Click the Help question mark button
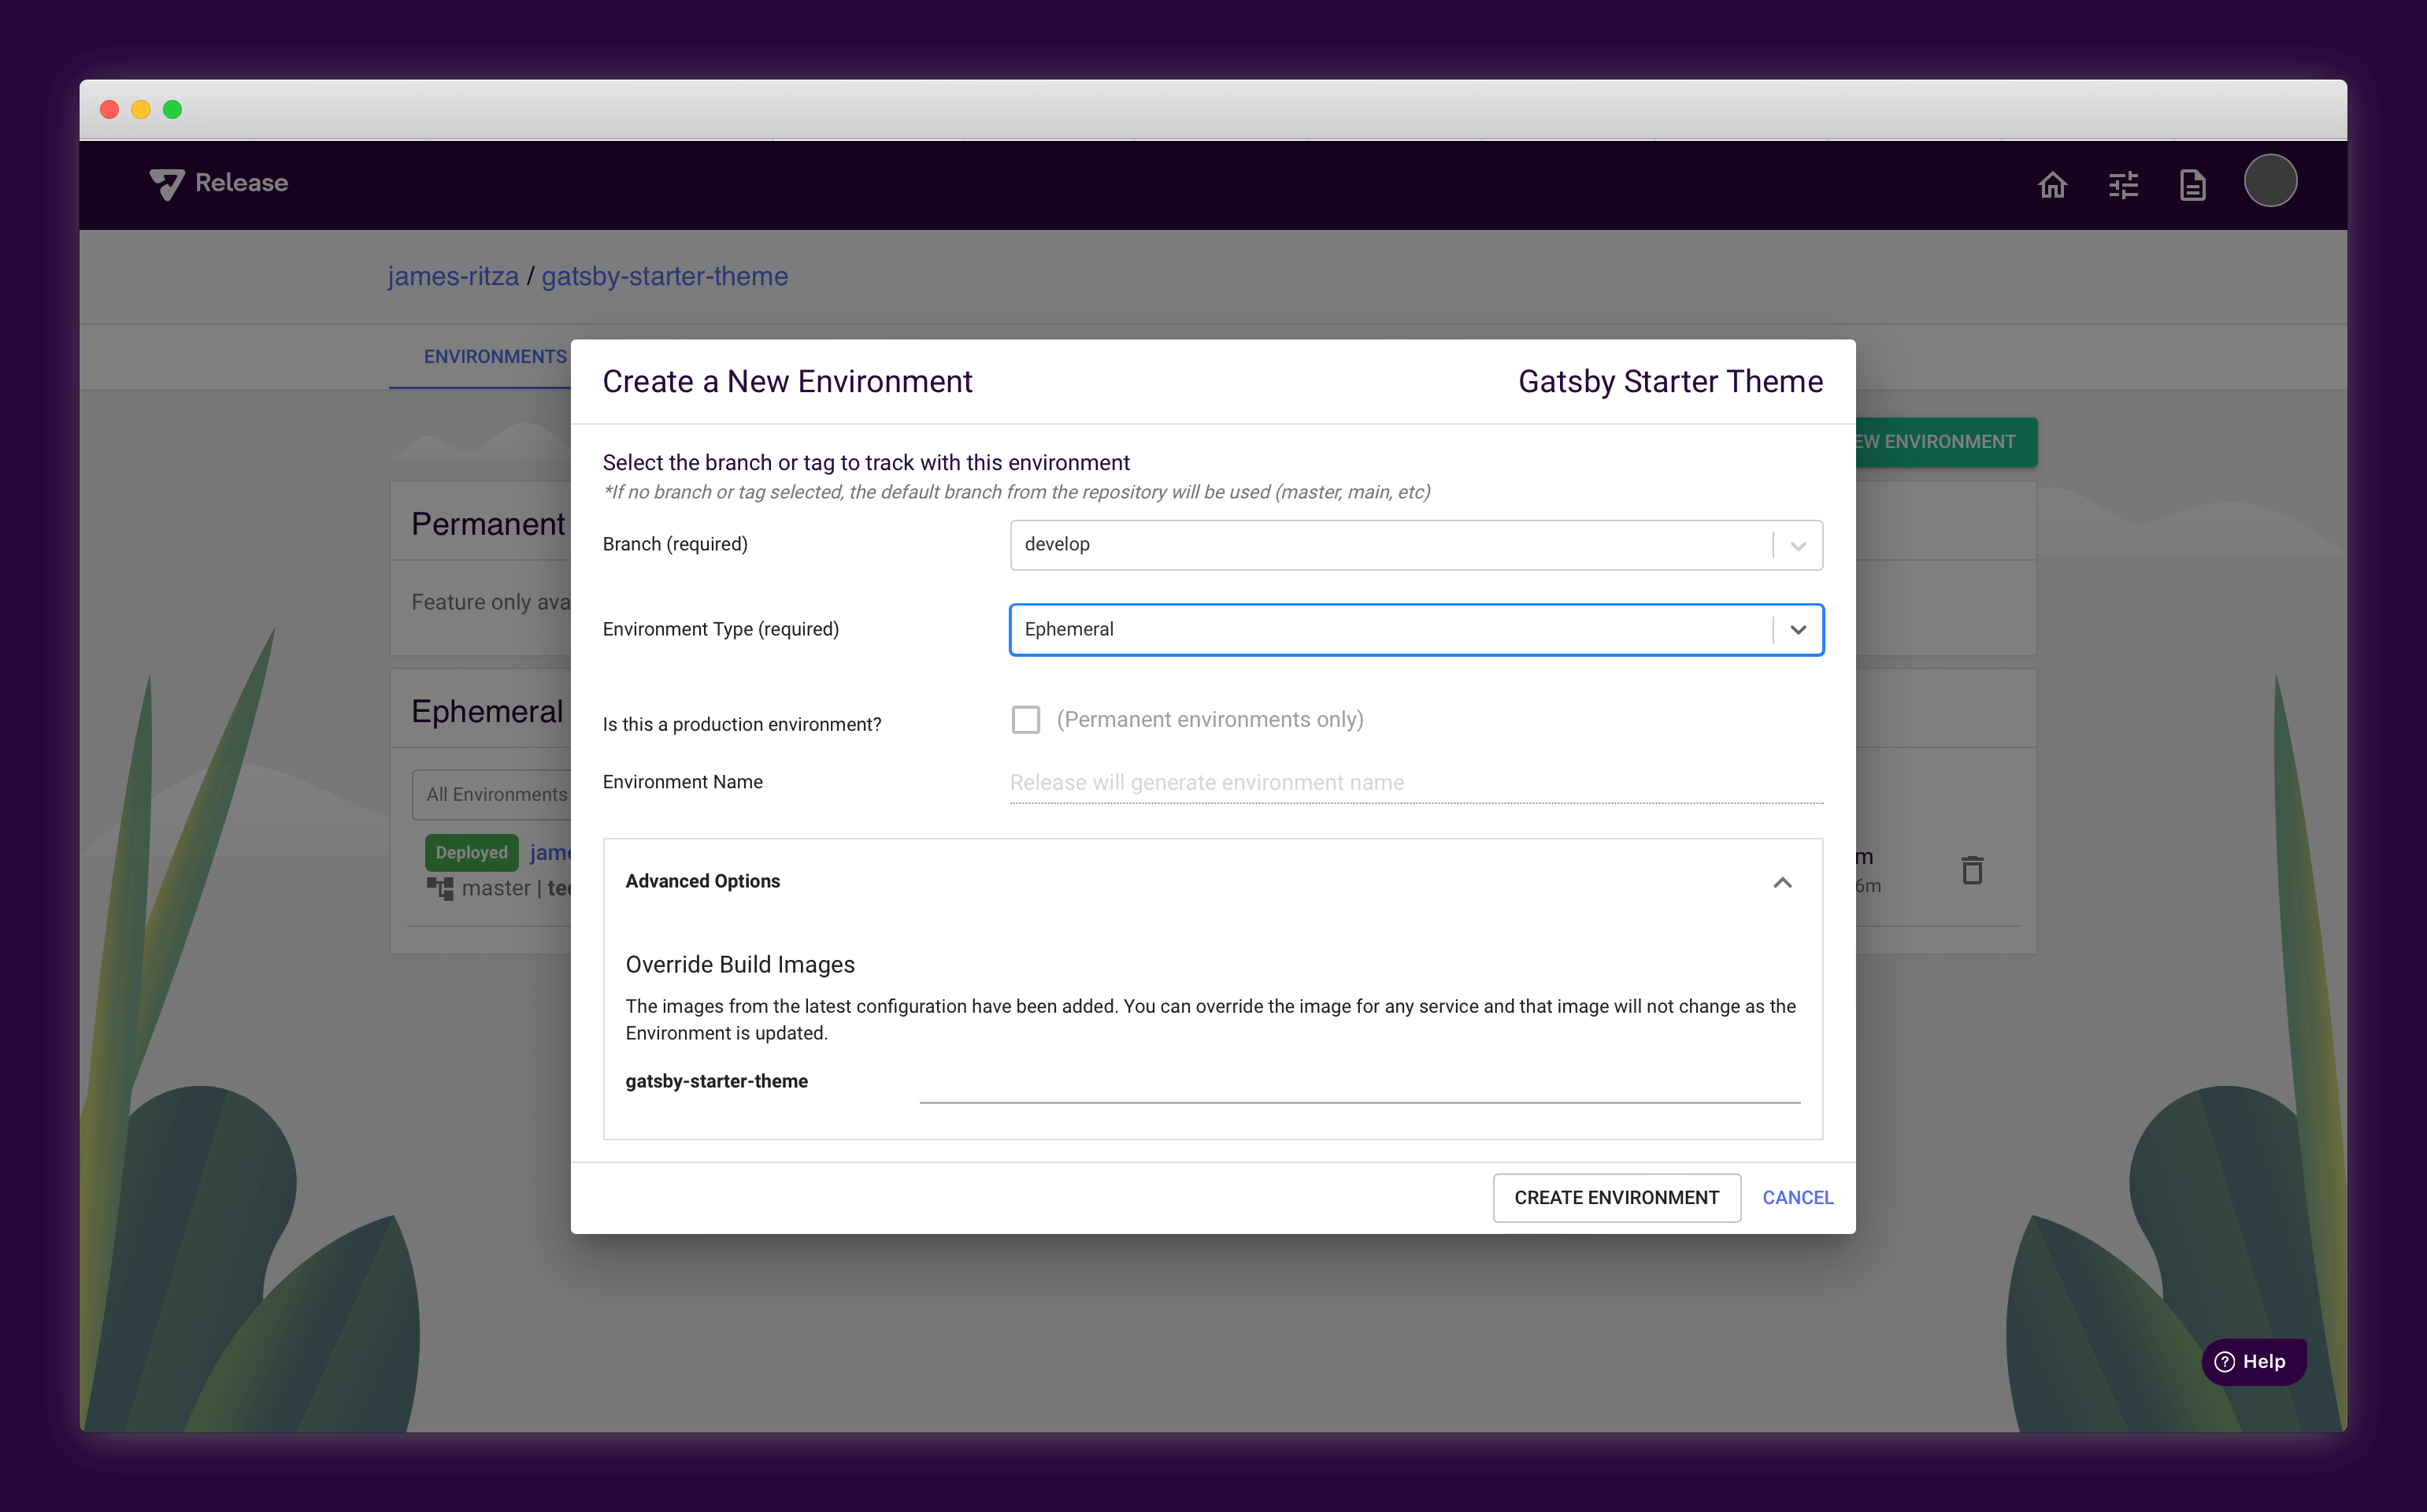This screenshot has width=2427, height=1512. click(x=2253, y=1361)
